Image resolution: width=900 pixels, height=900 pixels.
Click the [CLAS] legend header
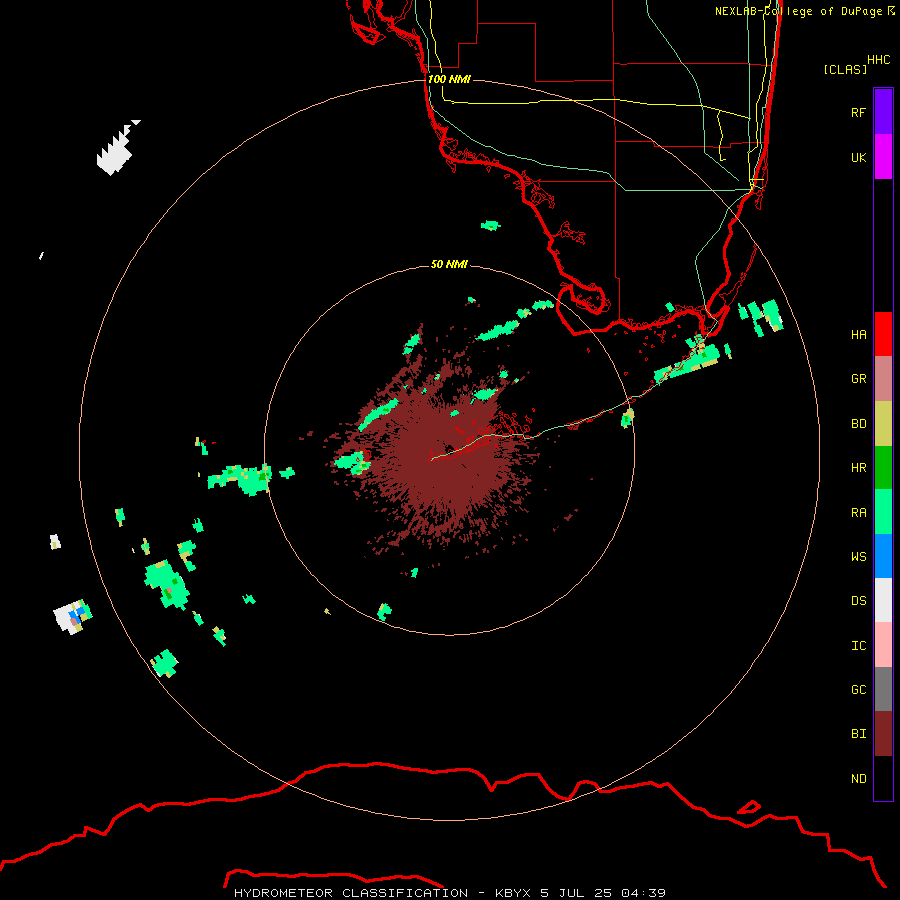pos(845,69)
